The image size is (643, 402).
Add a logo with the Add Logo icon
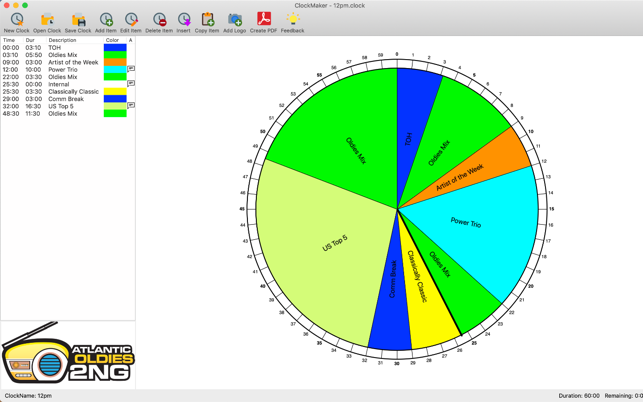click(234, 21)
